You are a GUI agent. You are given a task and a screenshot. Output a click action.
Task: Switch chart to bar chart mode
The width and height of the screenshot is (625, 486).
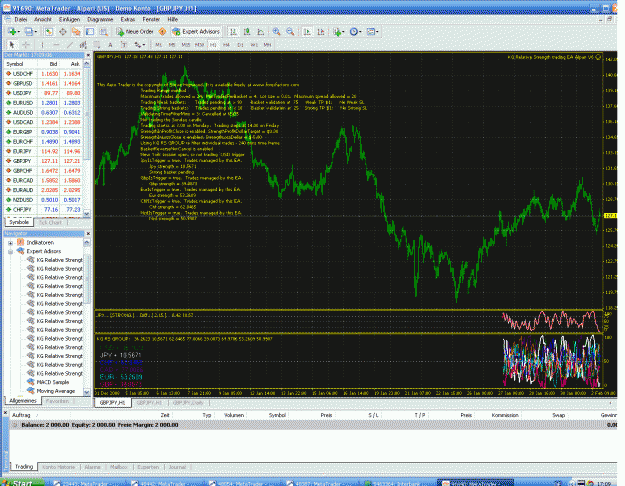(233, 31)
